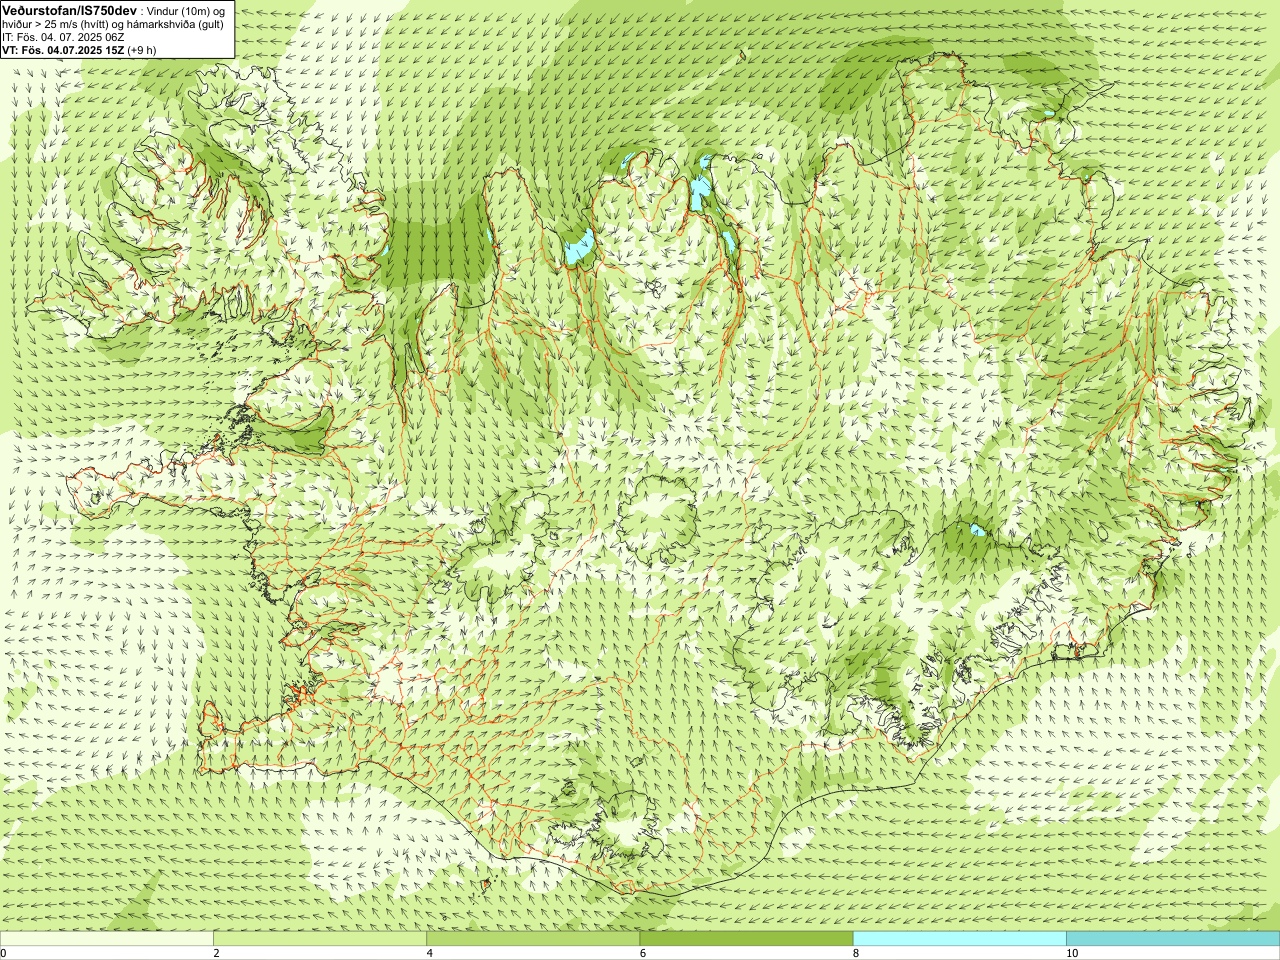Click the '6' label on the scale
Viewport: 1280px width, 960px height.
coord(642,953)
